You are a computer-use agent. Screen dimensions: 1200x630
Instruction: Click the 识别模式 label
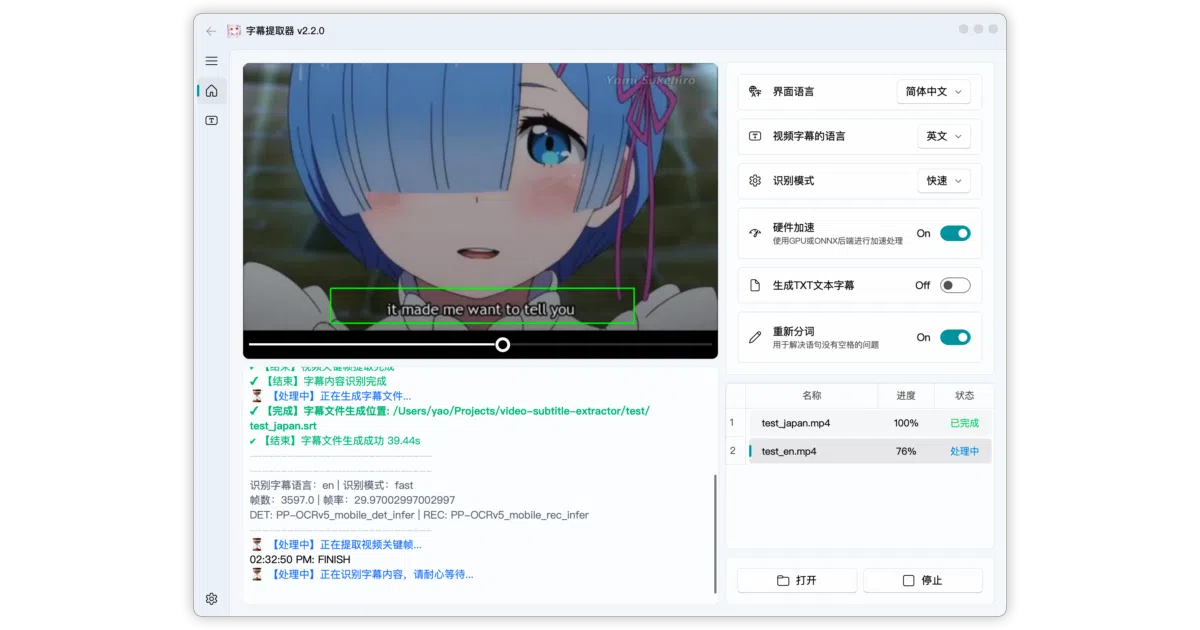pos(793,181)
